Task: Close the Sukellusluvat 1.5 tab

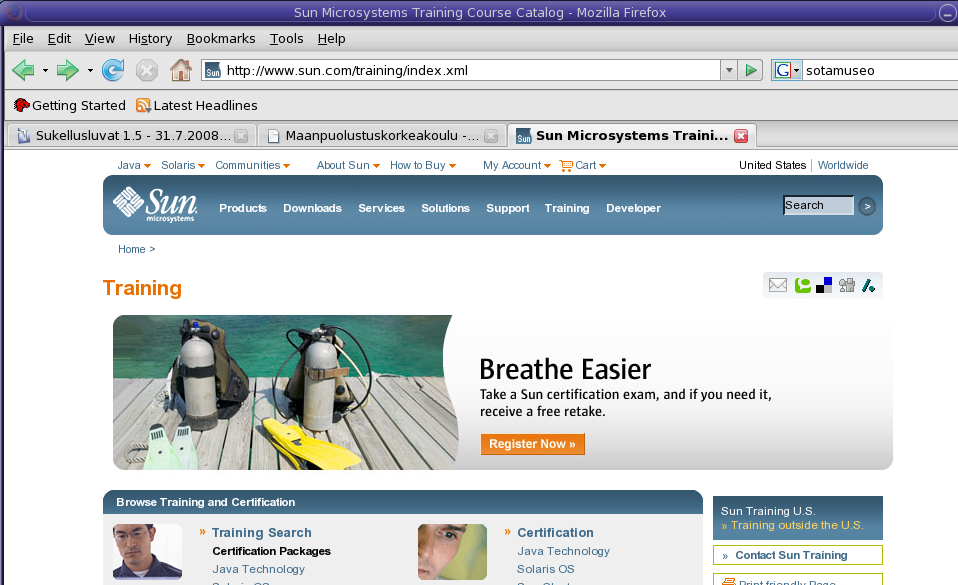Action: [241, 136]
